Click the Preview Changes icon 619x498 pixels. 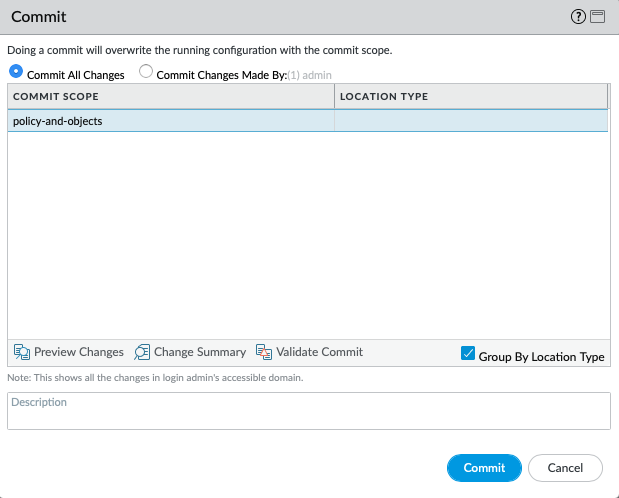(x=22, y=352)
